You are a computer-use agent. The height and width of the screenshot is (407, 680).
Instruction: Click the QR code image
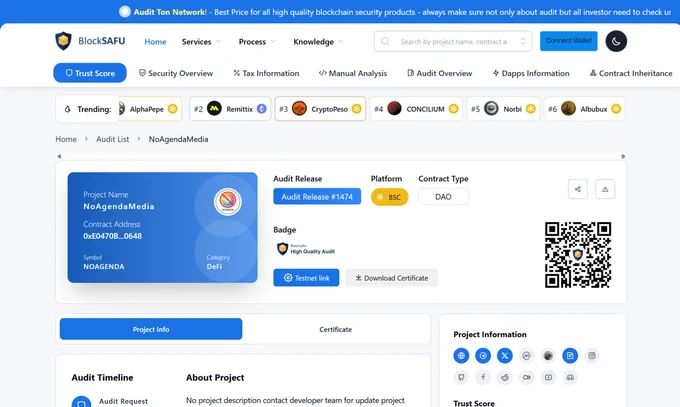578,255
